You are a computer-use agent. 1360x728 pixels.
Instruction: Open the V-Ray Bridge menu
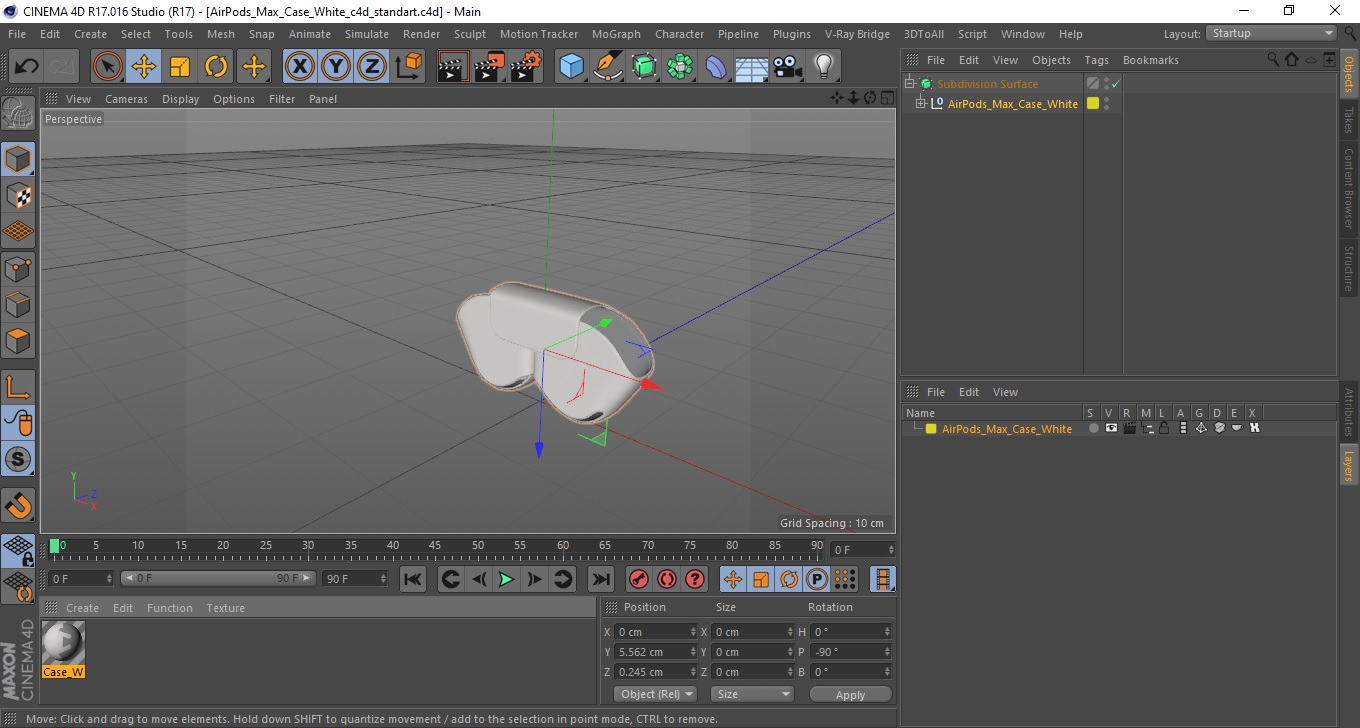click(857, 34)
